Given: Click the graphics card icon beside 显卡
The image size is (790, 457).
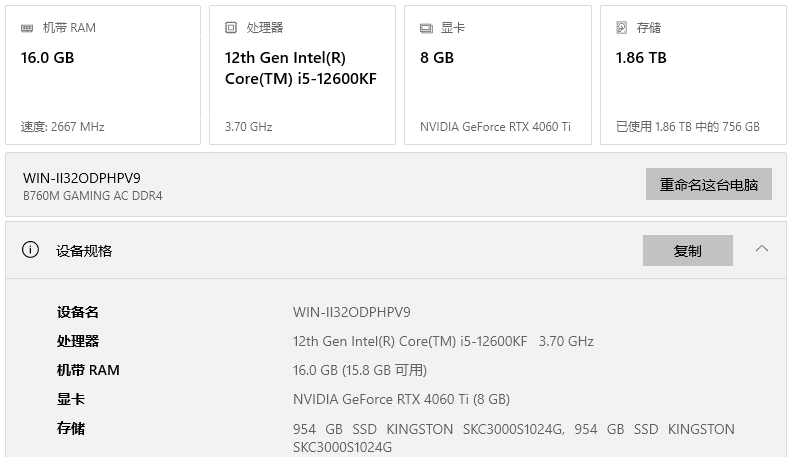Looking at the screenshot, I should [x=426, y=28].
